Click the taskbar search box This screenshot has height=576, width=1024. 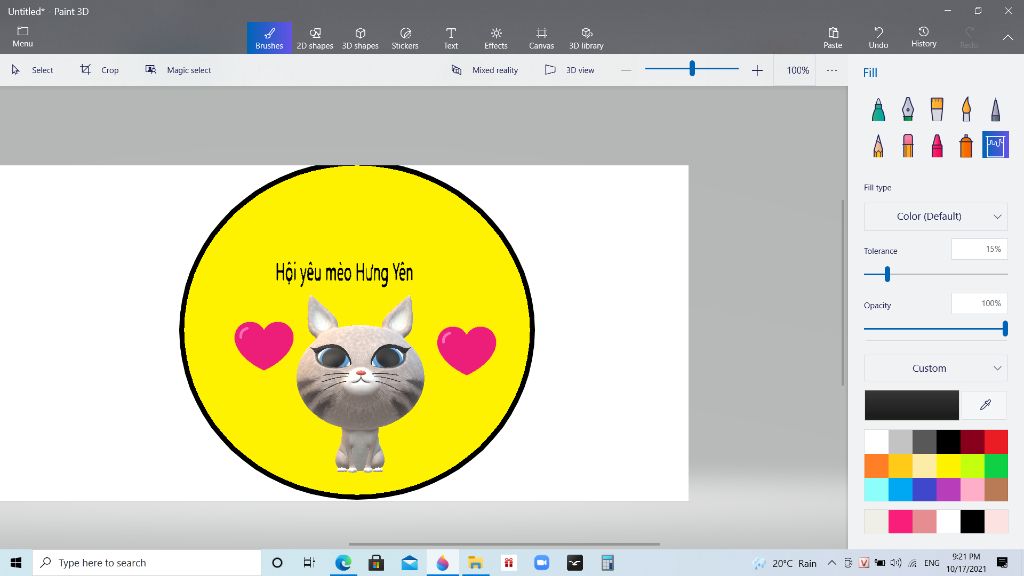(x=147, y=562)
